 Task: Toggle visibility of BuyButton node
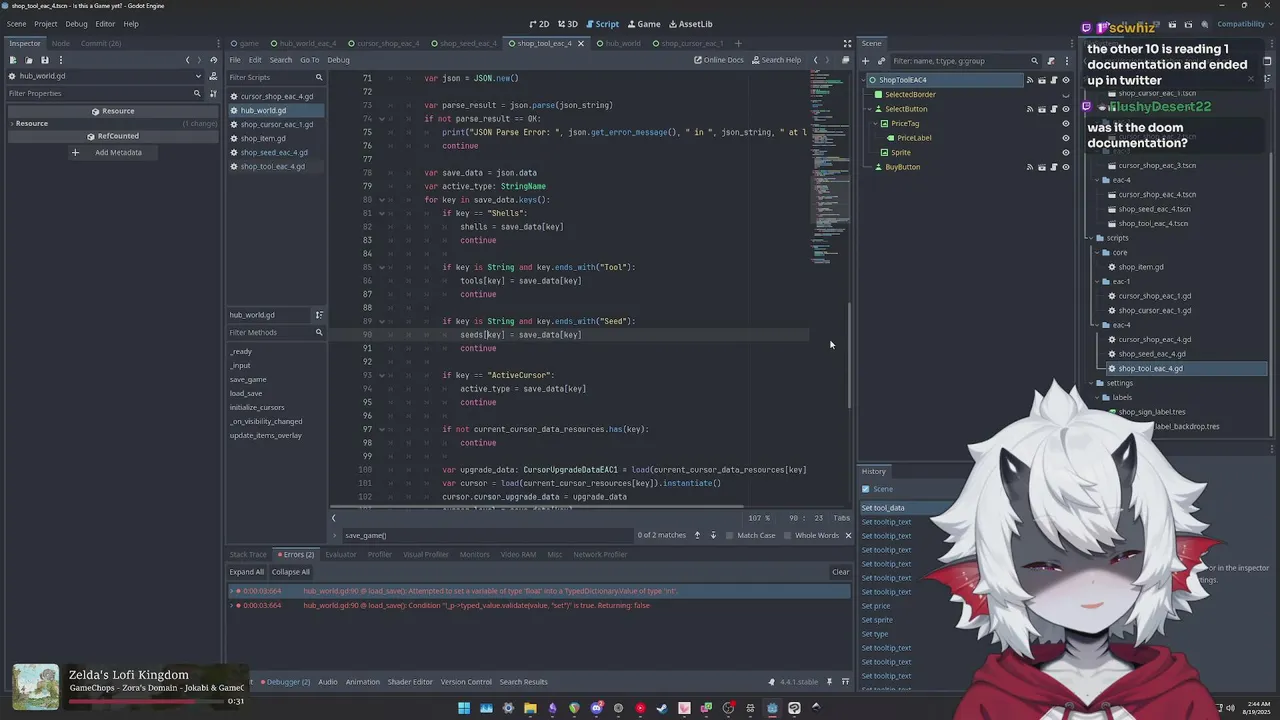(1065, 167)
